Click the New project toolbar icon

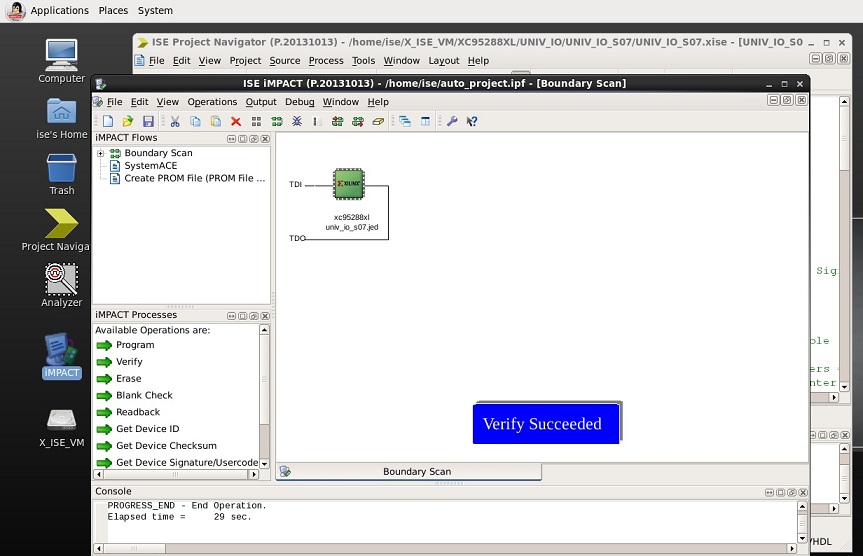click(108, 121)
